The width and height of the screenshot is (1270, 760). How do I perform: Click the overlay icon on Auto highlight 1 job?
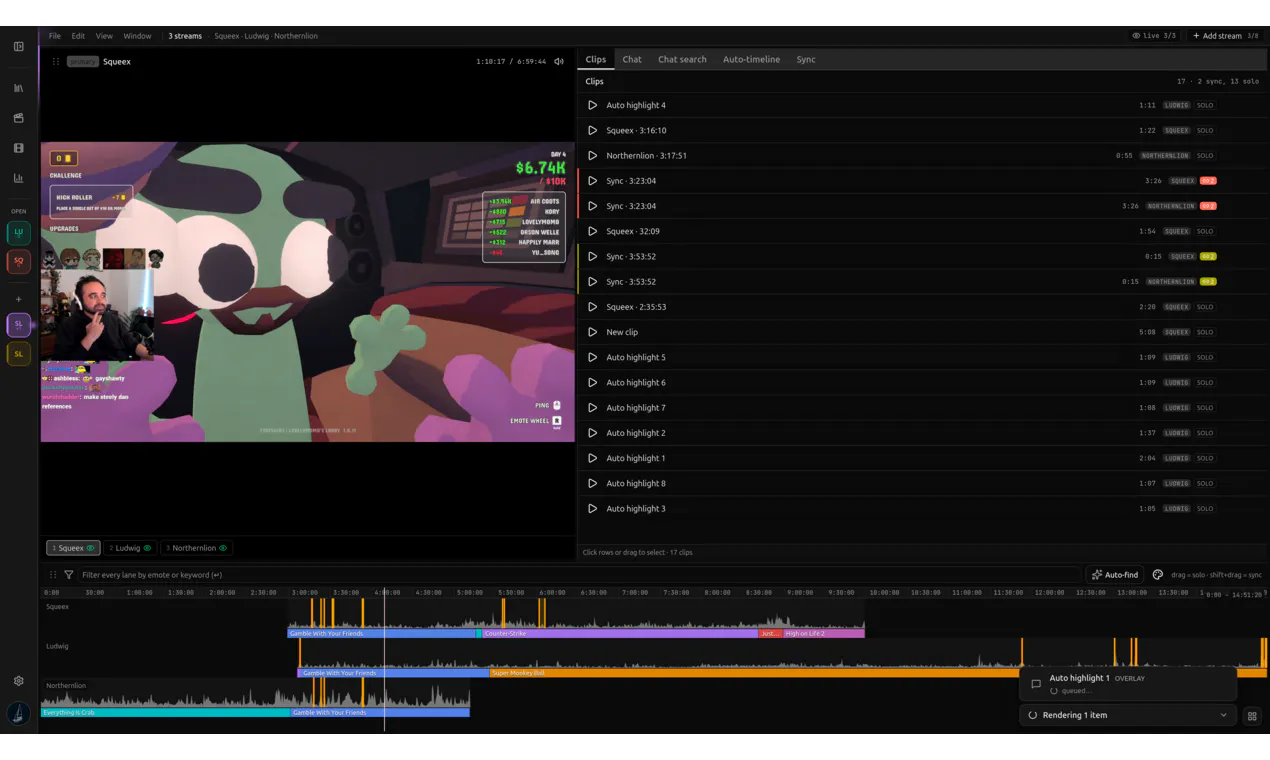(x=1036, y=684)
